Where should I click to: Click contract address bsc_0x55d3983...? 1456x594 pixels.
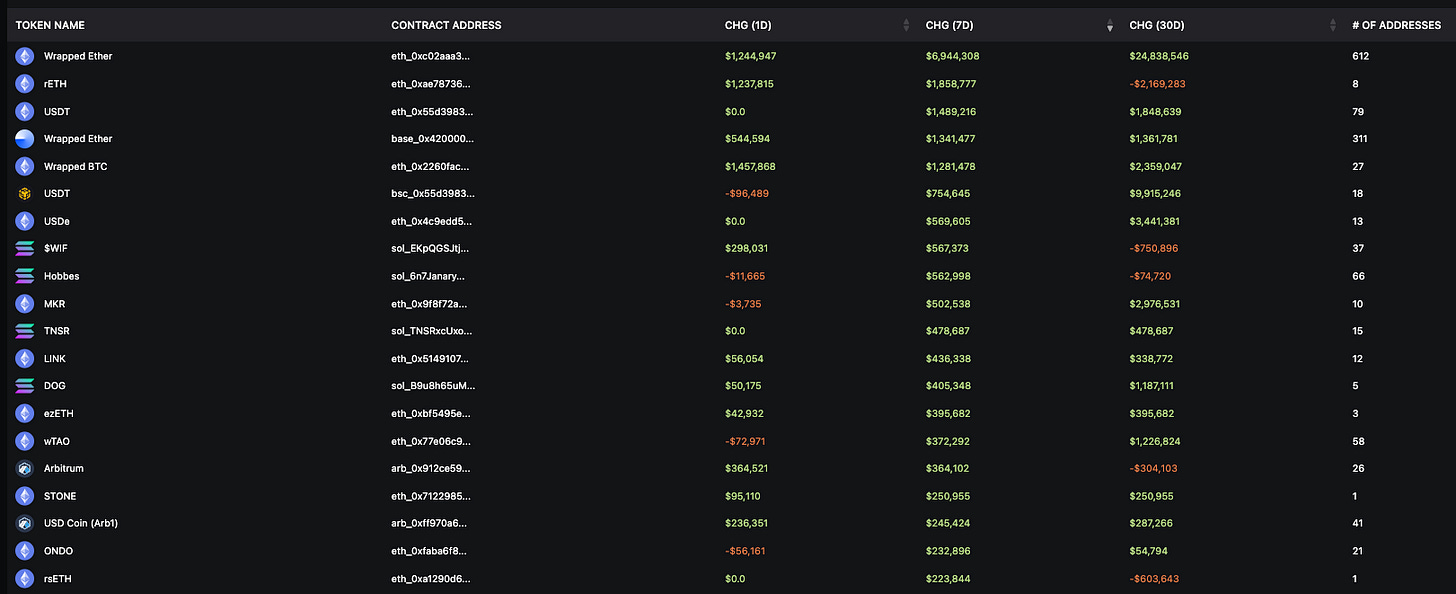[x=433, y=194]
